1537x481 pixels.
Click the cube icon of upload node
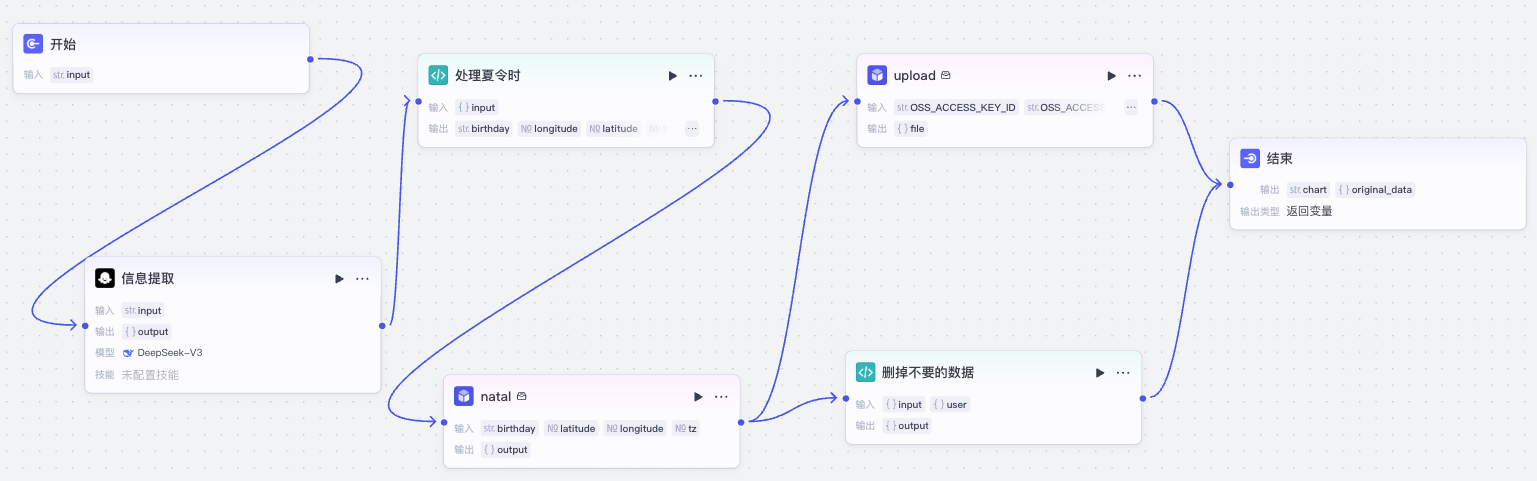click(x=877, y=75)
